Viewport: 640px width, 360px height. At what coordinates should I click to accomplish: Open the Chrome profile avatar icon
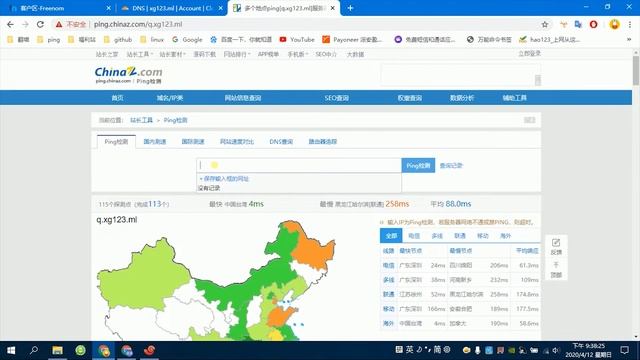(614, 24)
